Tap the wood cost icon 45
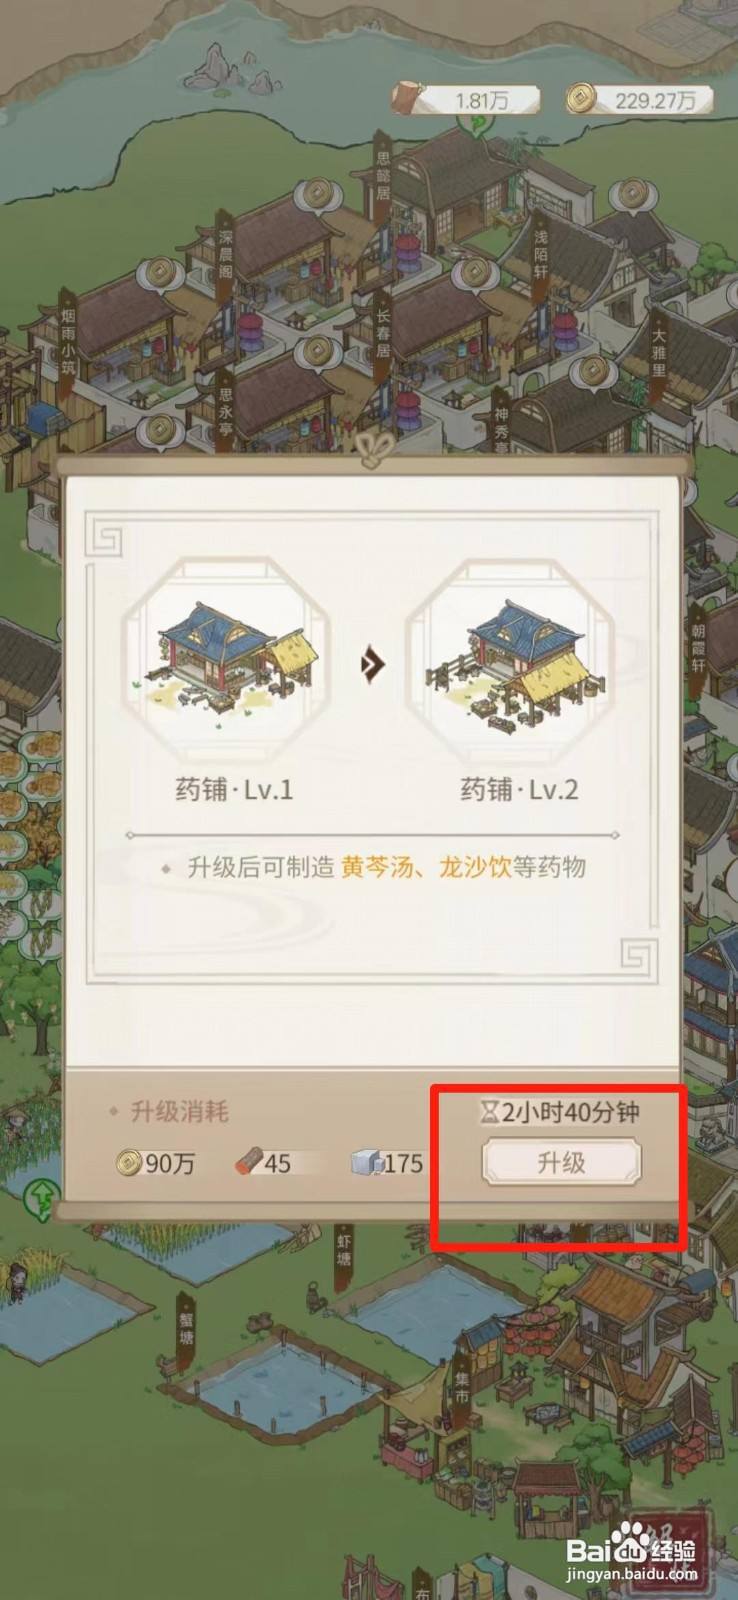The image size is (738, 1600). click(249, 1162)
